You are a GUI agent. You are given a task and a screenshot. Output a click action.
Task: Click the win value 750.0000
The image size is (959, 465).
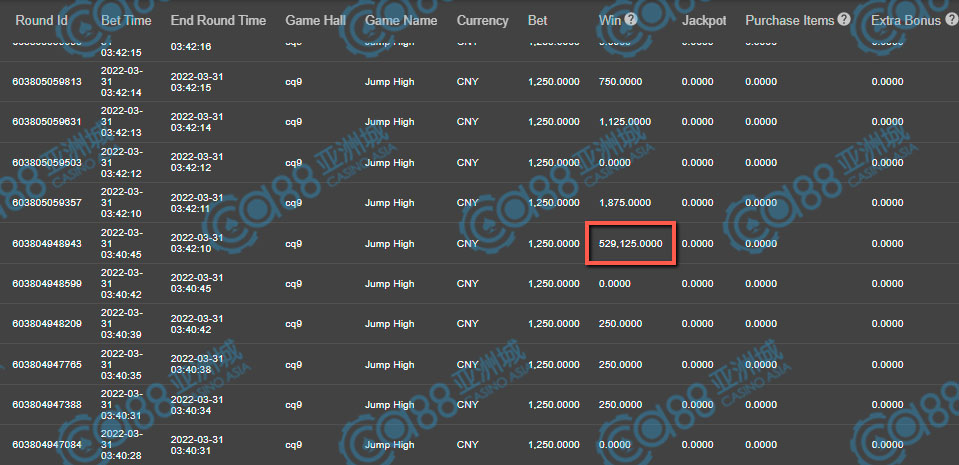tap(620, 82)
